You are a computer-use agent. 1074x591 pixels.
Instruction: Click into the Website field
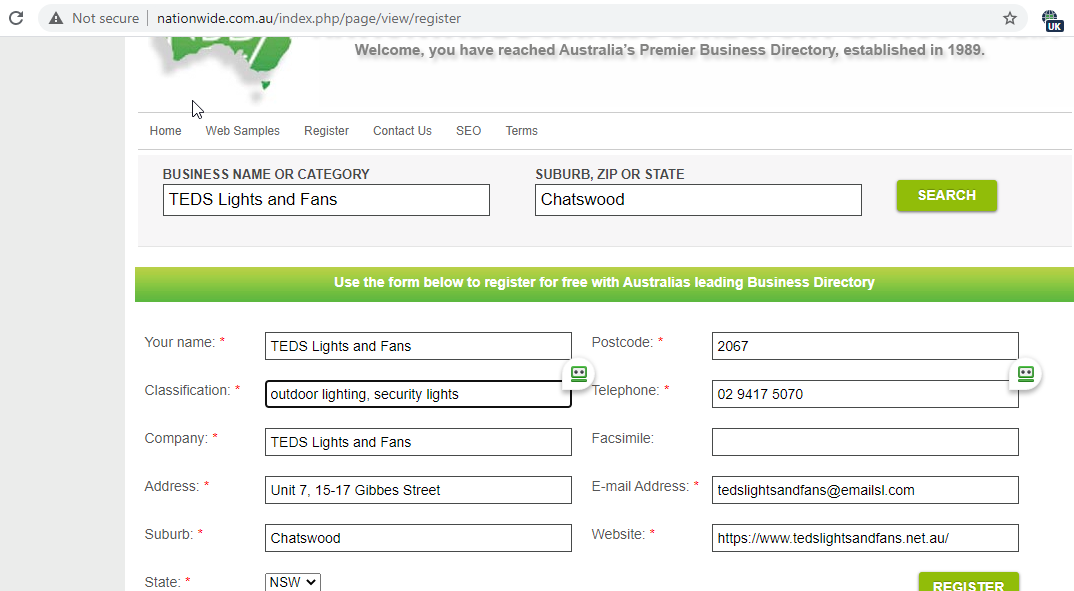tap(865, 538)
